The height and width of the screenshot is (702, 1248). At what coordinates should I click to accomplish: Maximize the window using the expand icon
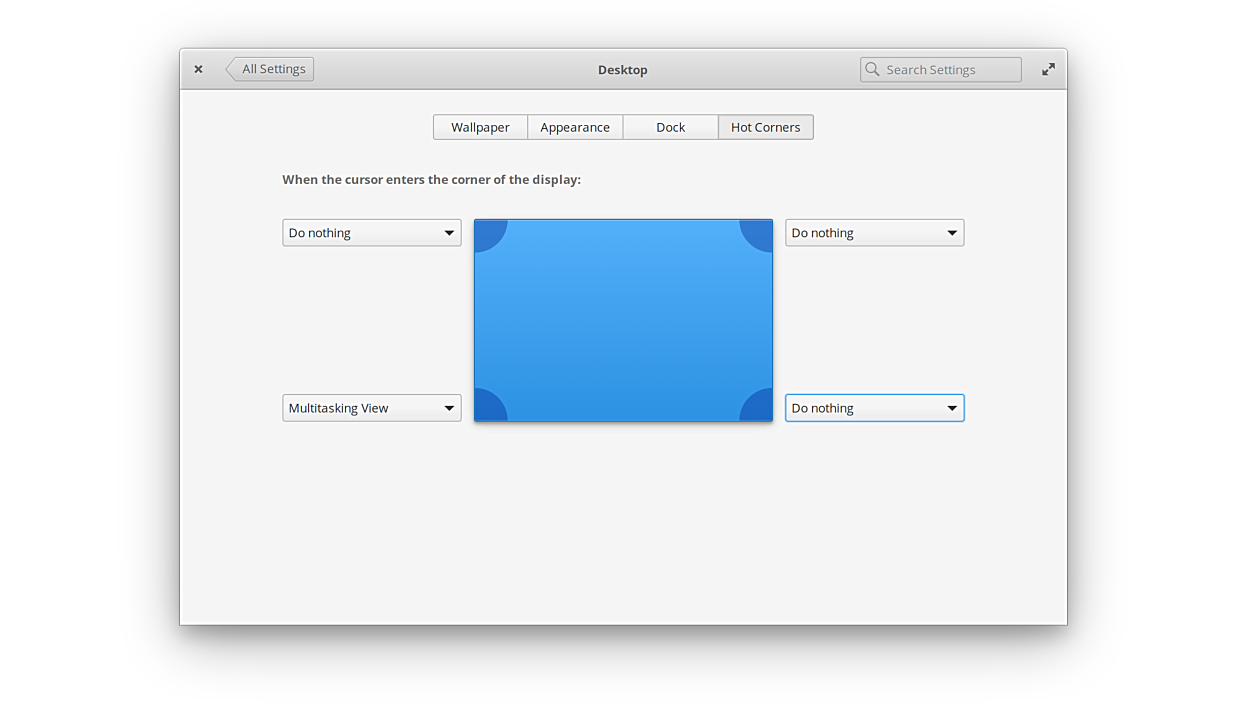point(1048,69)
